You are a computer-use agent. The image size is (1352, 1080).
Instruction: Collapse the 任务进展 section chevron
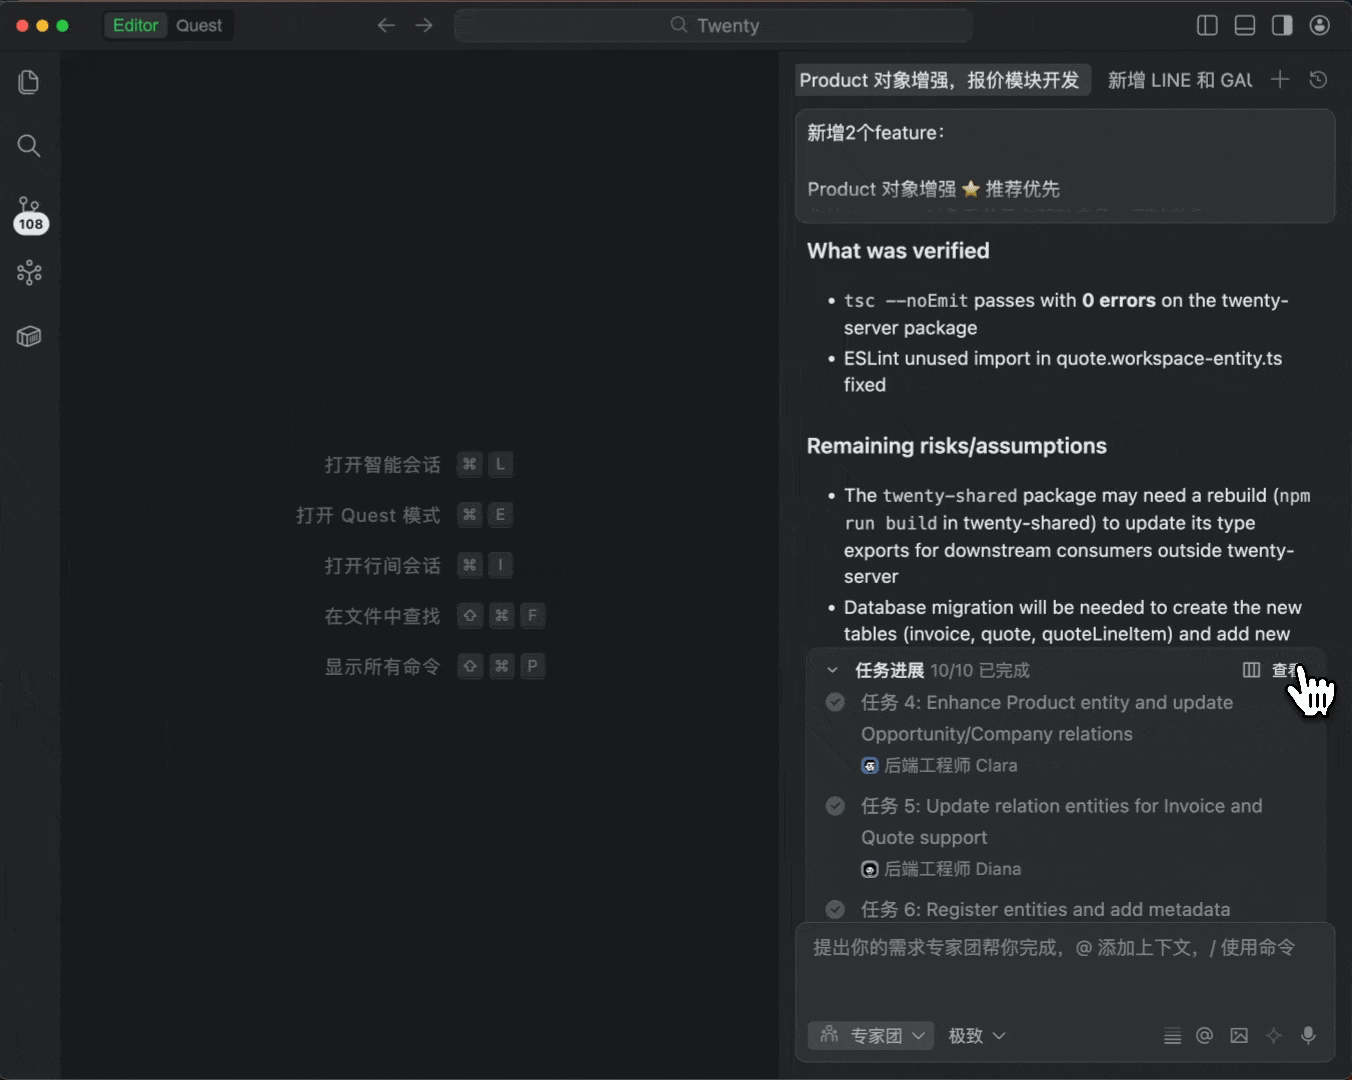click(x=832, y=670)
